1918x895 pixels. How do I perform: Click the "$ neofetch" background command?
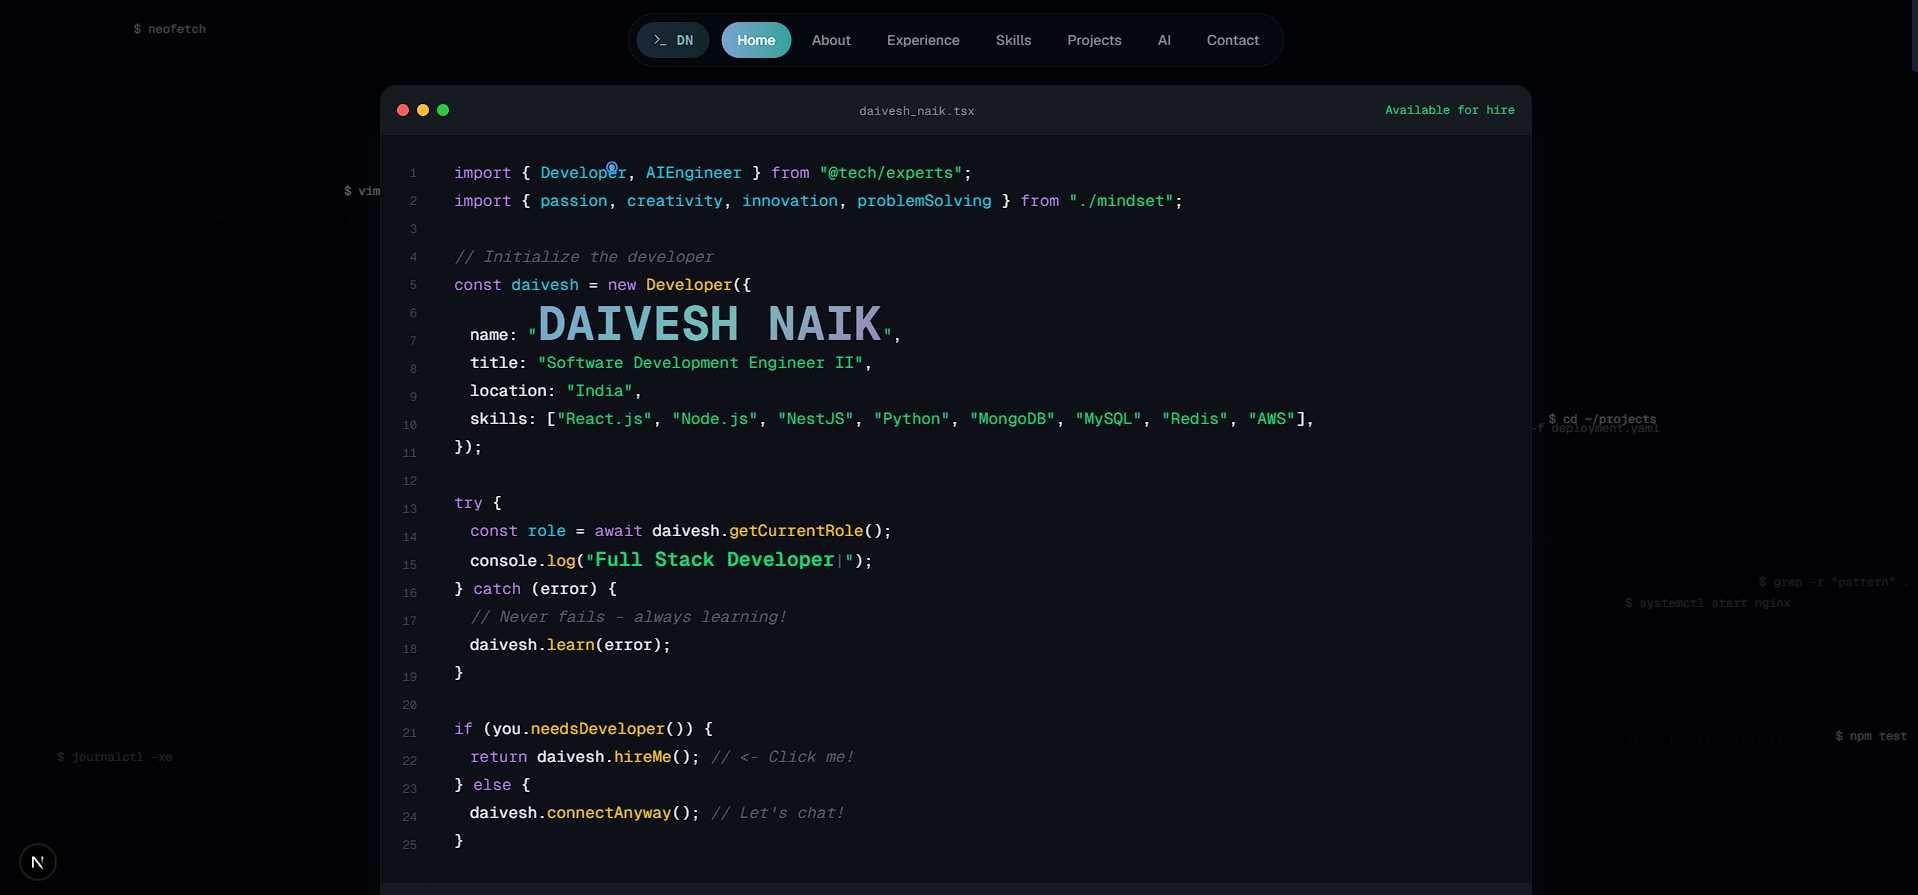click(170, 29)
